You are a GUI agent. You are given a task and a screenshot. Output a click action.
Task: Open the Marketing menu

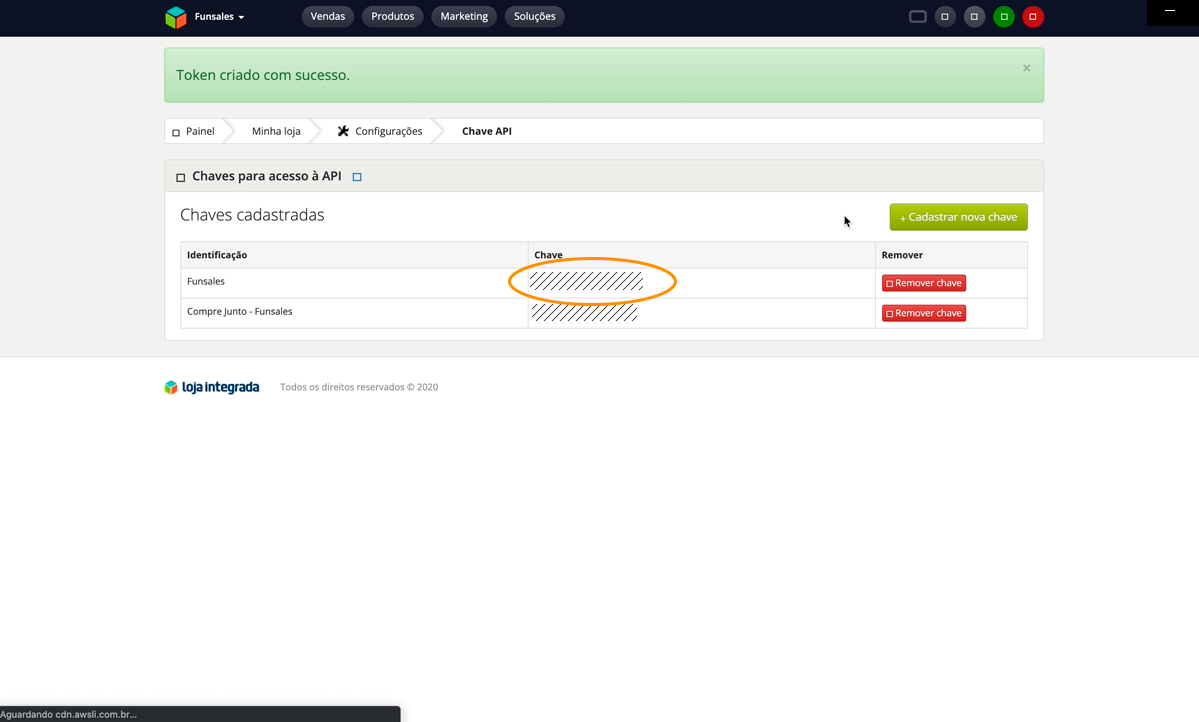pos(464,16)
